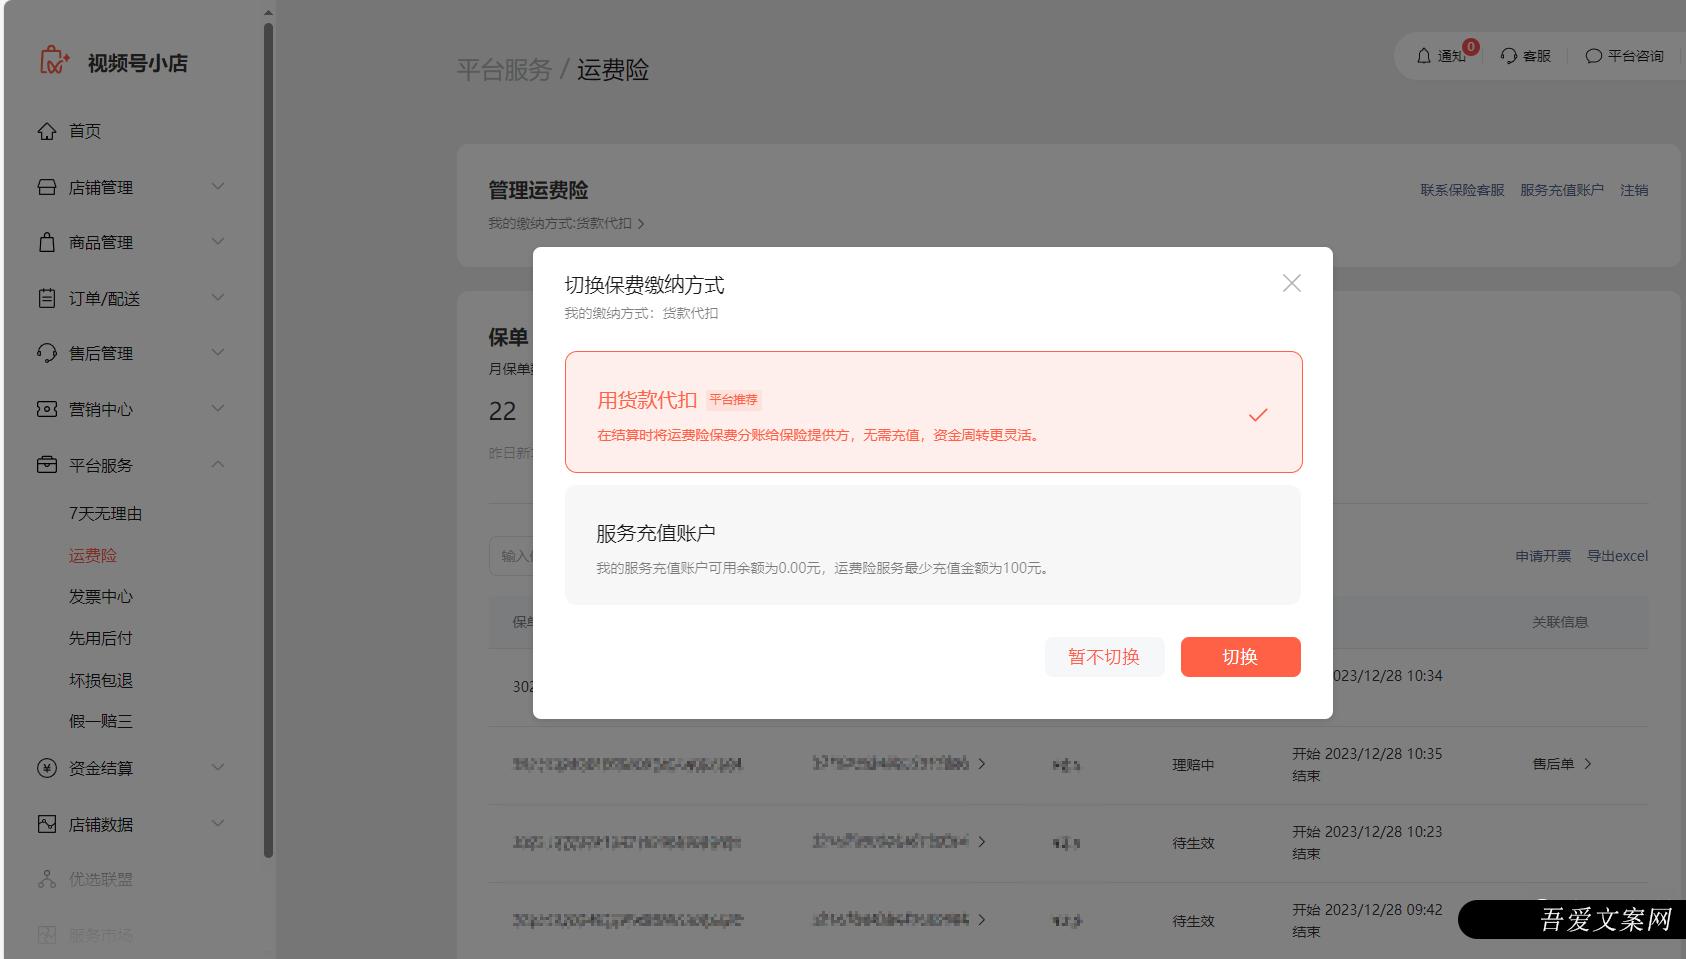Click 关联信息 column header

(1560, 622)
